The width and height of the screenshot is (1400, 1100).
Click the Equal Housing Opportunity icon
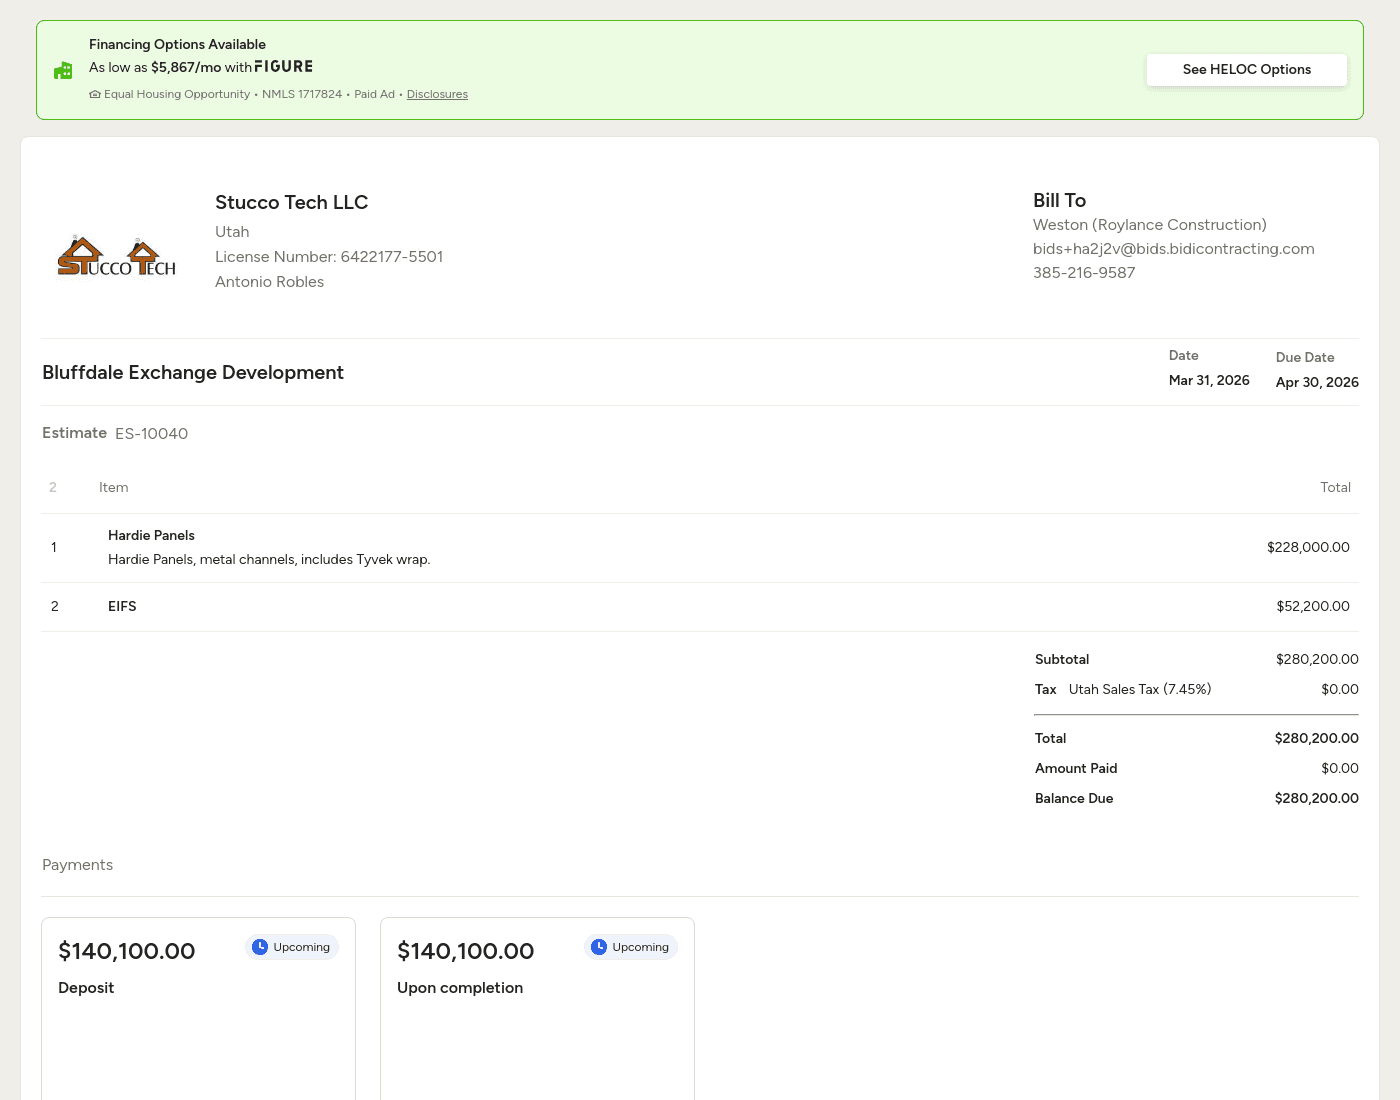pyautogui.click(x=95, y=95)
